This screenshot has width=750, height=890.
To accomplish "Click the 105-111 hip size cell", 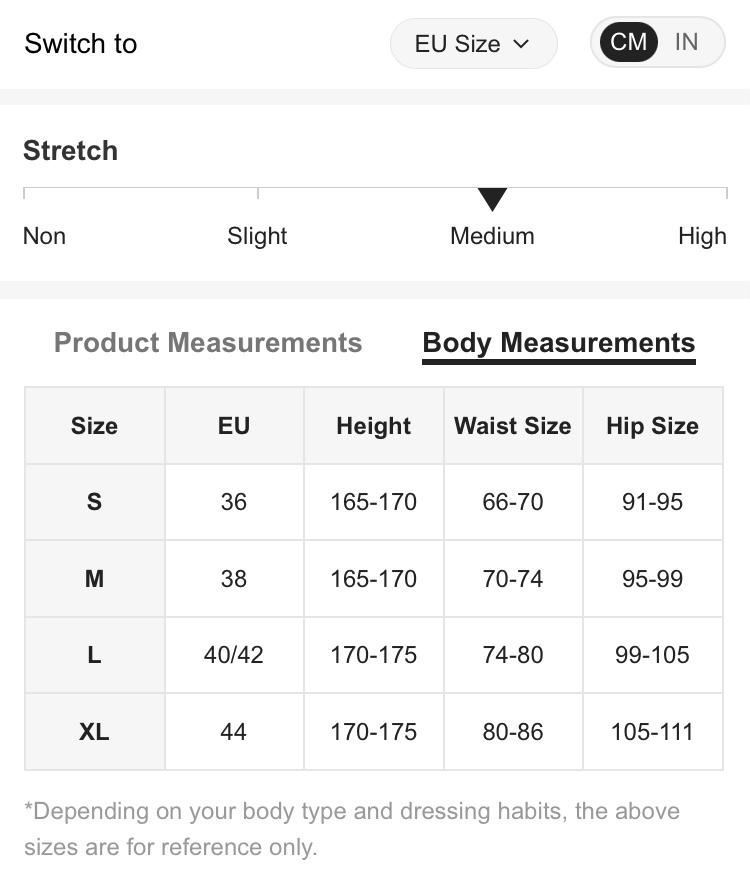I will coord(652,732).
